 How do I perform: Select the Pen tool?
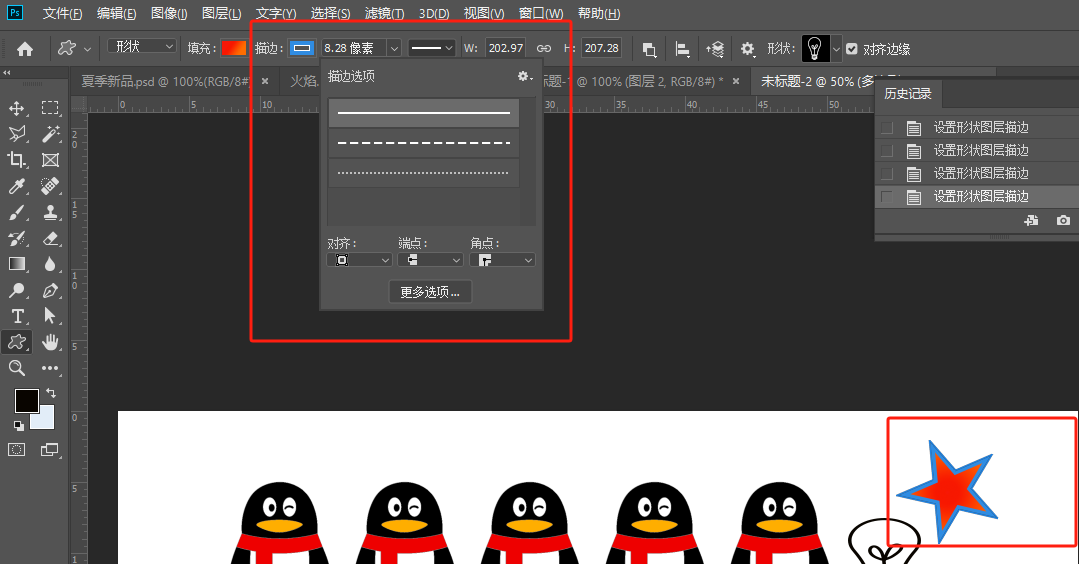50,290
